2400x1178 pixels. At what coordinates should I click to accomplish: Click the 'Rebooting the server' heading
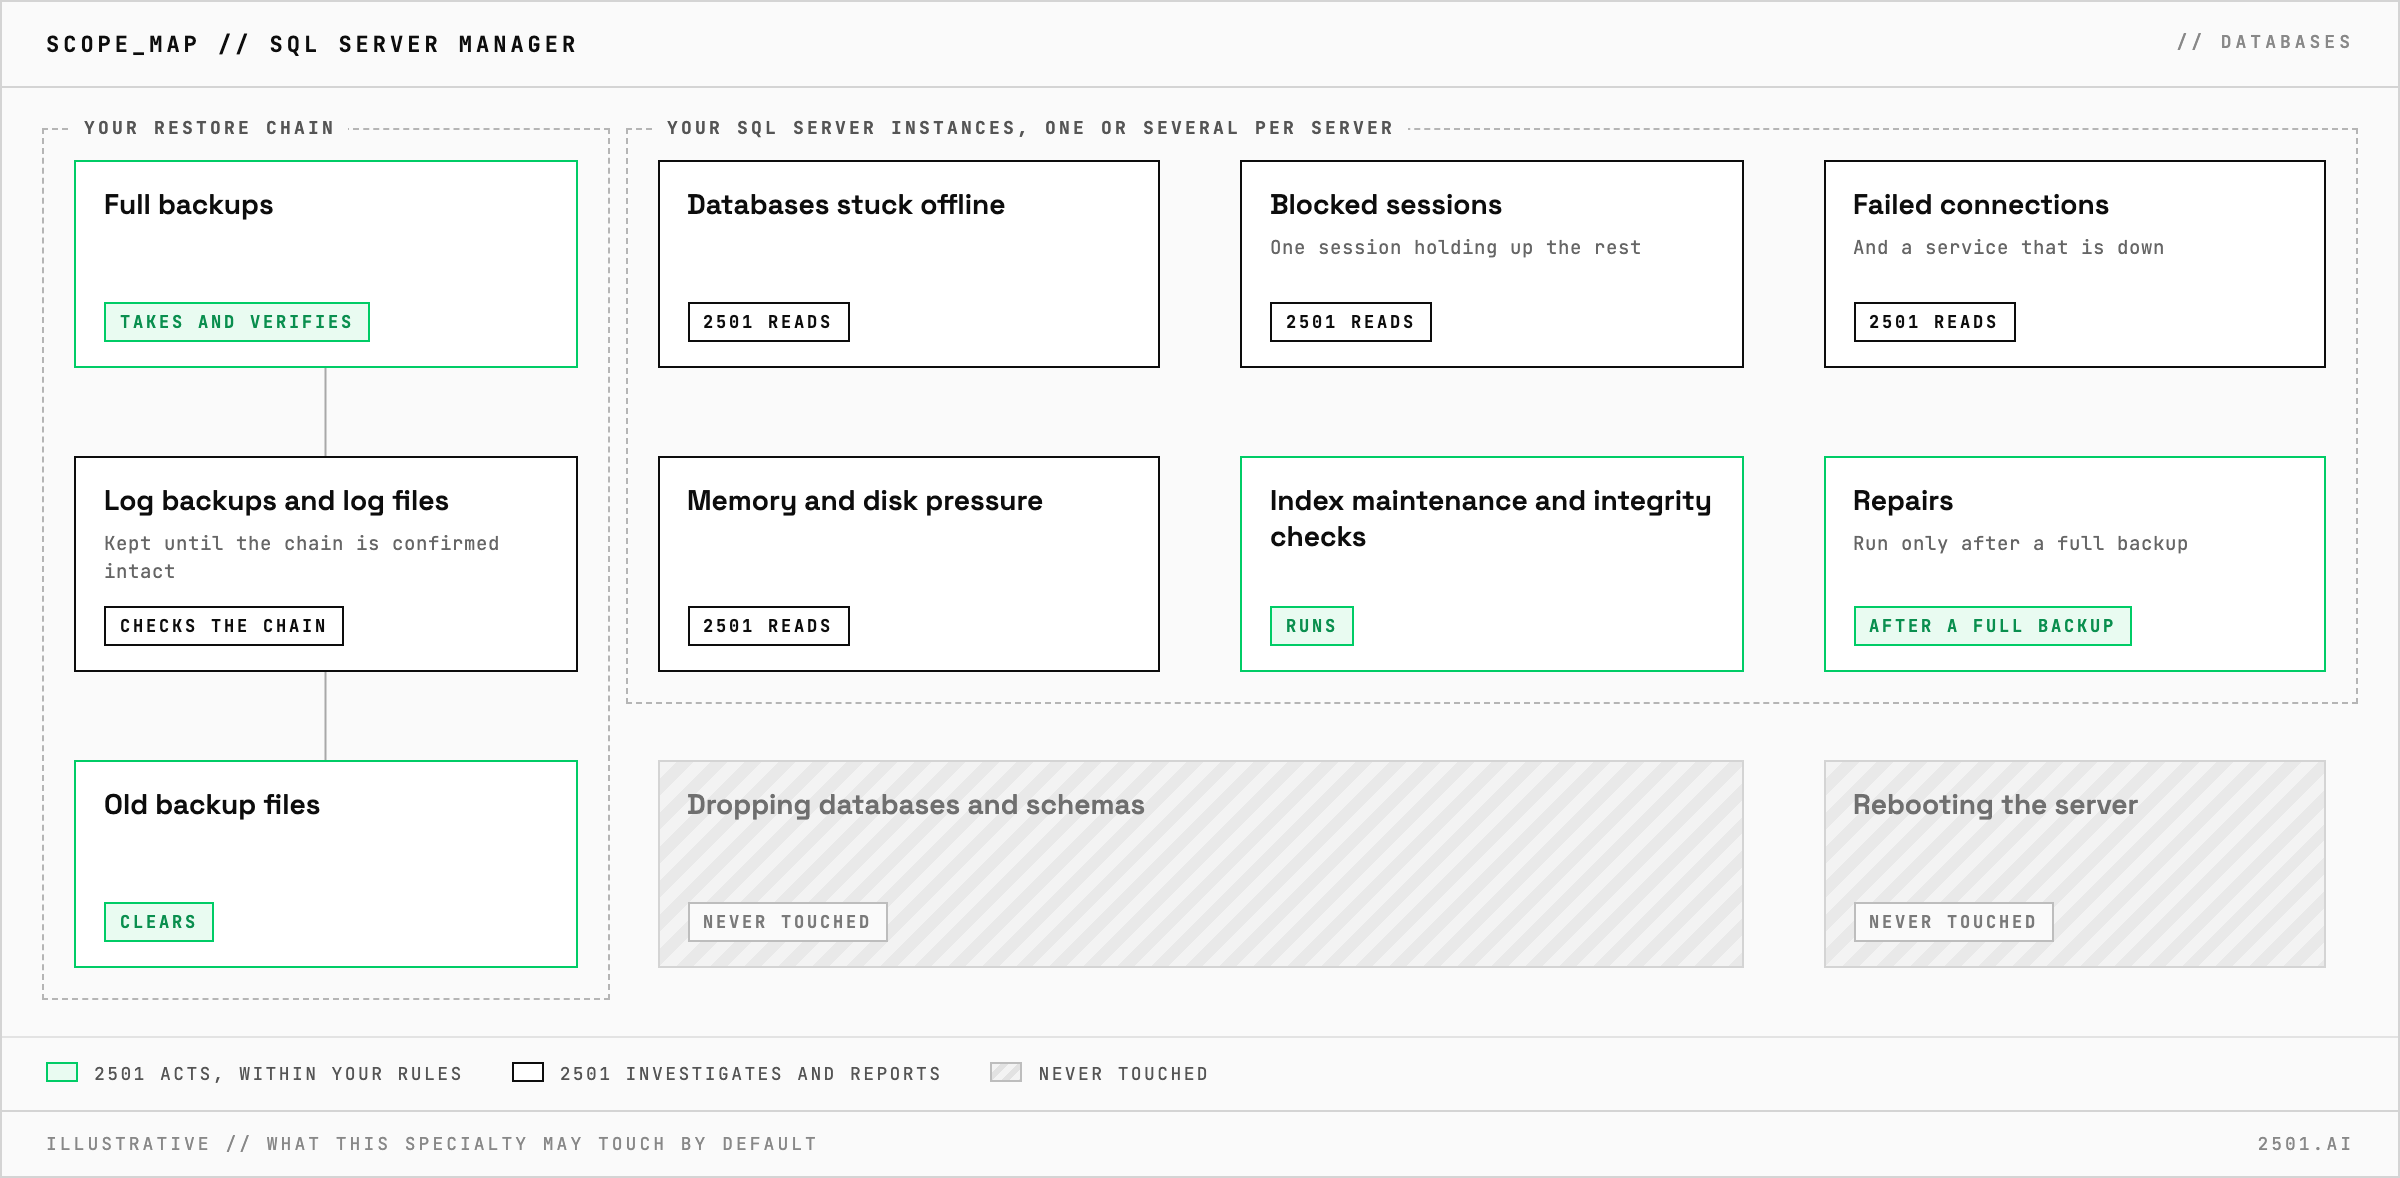click(1996, 805)
